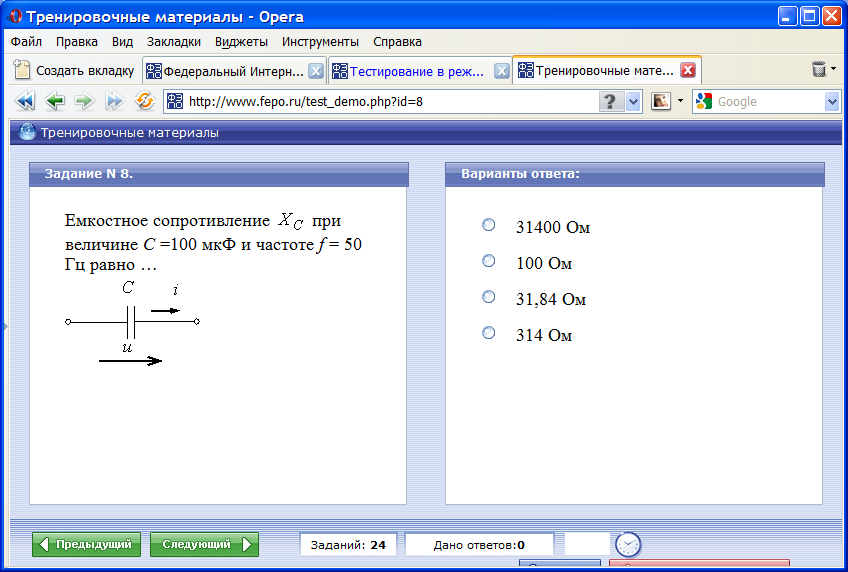This screenshot has width=848, height=572.
Task: Select the answer 31,84 Ом
Action: [488, 296]
